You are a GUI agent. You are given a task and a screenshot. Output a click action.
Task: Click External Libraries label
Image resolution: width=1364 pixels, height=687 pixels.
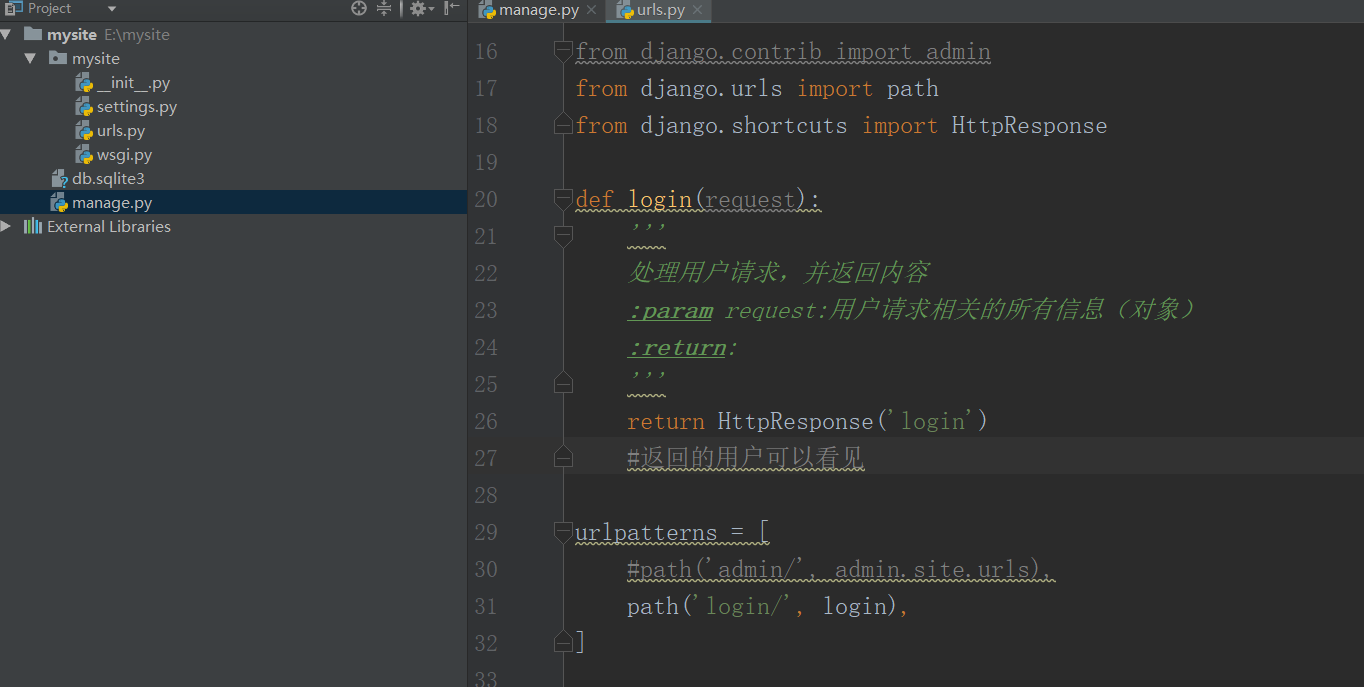tap(109, 227)
